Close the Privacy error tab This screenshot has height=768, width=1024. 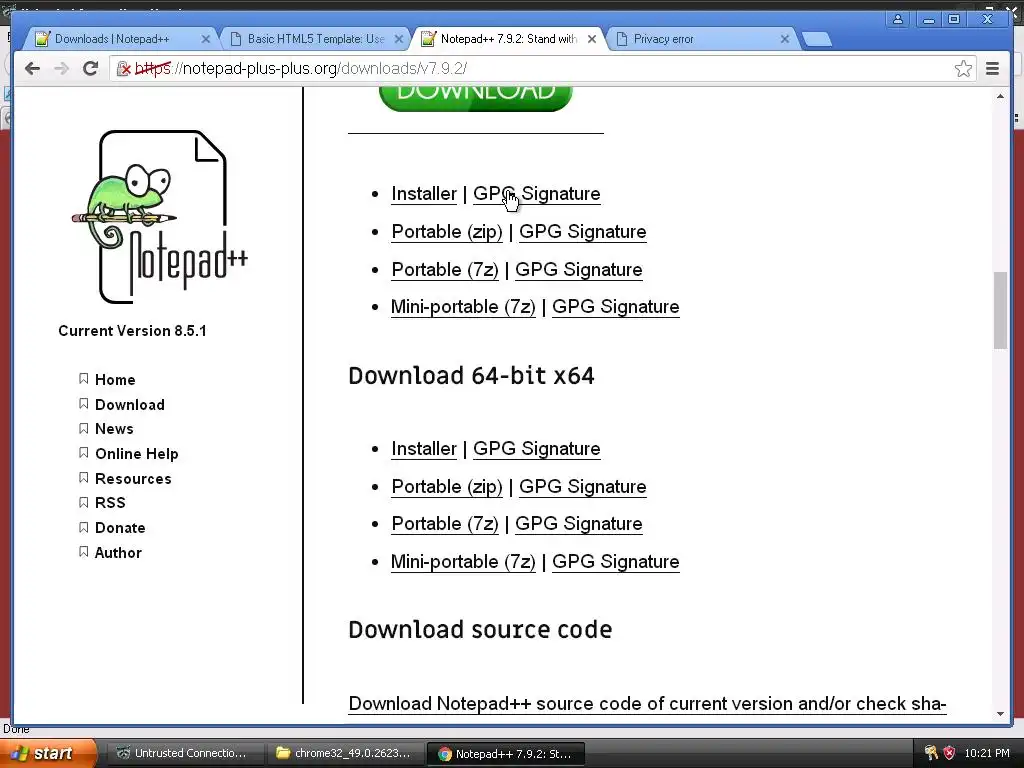(x=785, y=39)
